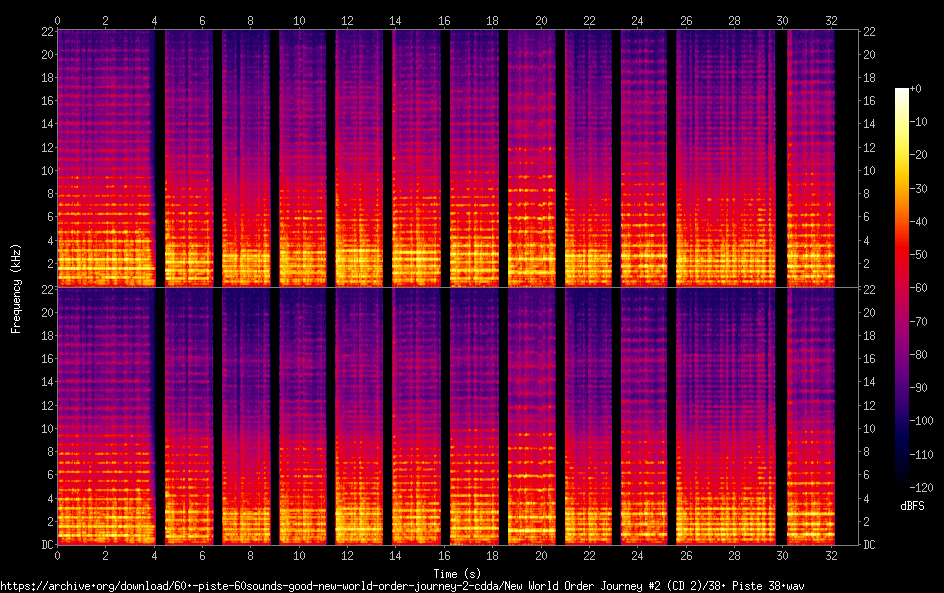
Task: Click the Frequency (kHz) axis title
Action: coord(16,288)
